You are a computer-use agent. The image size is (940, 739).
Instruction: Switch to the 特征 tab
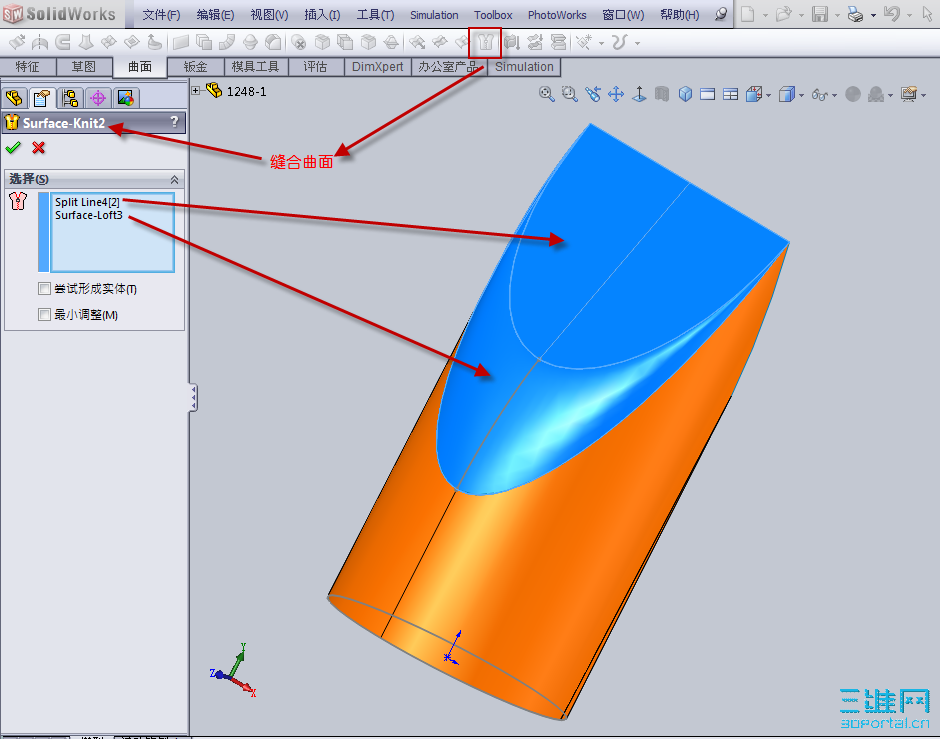click(x=28, y=67)
